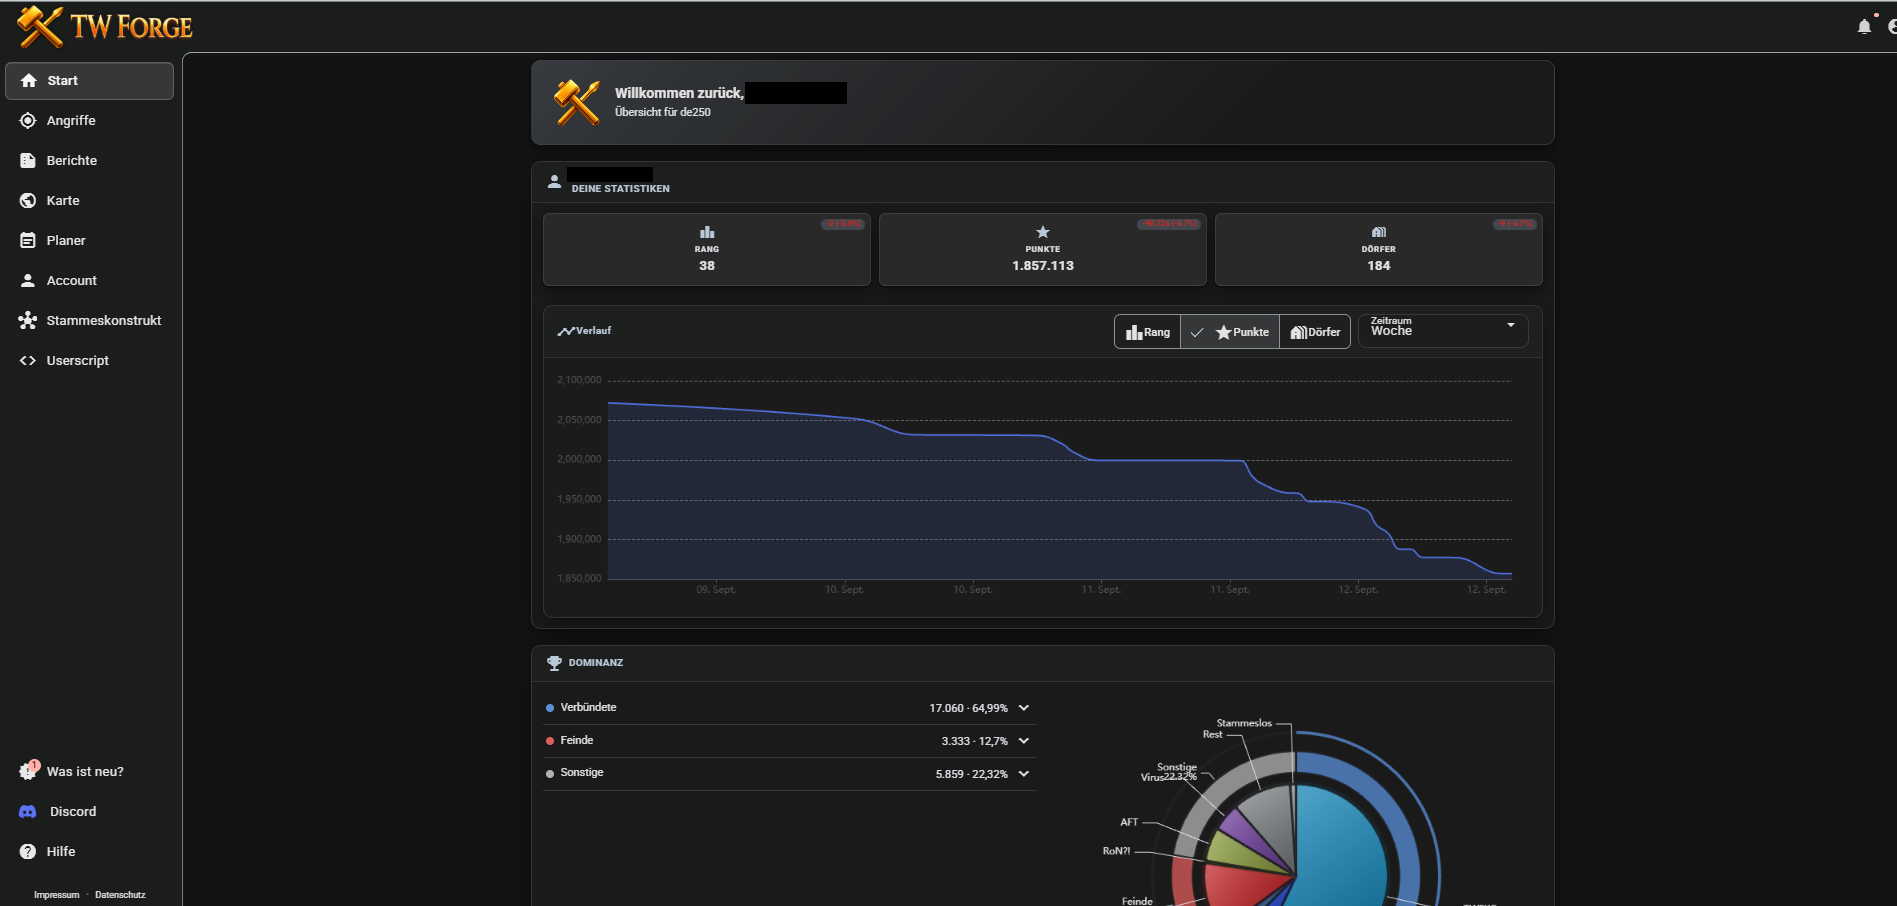Click the Feinde value 3.333 · 12,7%
Image resolution: width=1897 pixels, height=906 pixels.
[x=974, y=741]
